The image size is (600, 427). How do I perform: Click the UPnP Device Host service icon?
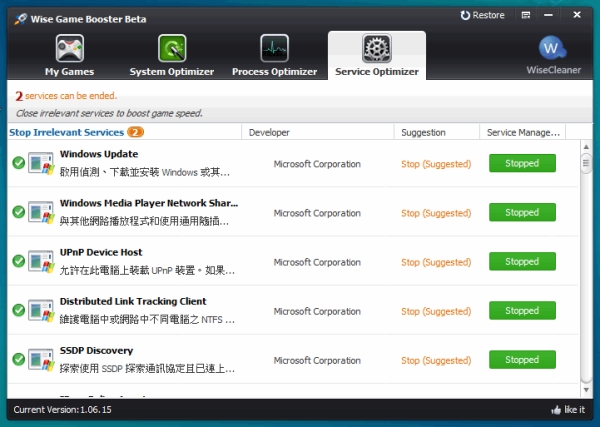tap(41, 261)
